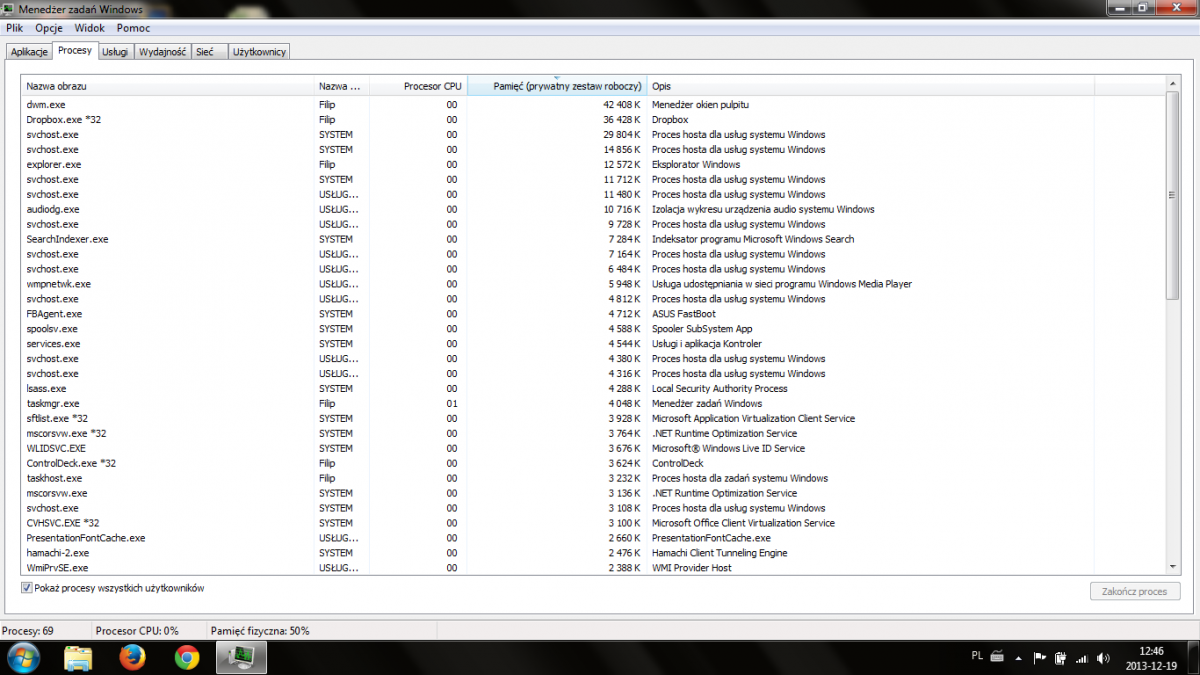Open Windows Explorer from the taskbar
This screenshot has height=675, width=1200.
click(78, 657)
